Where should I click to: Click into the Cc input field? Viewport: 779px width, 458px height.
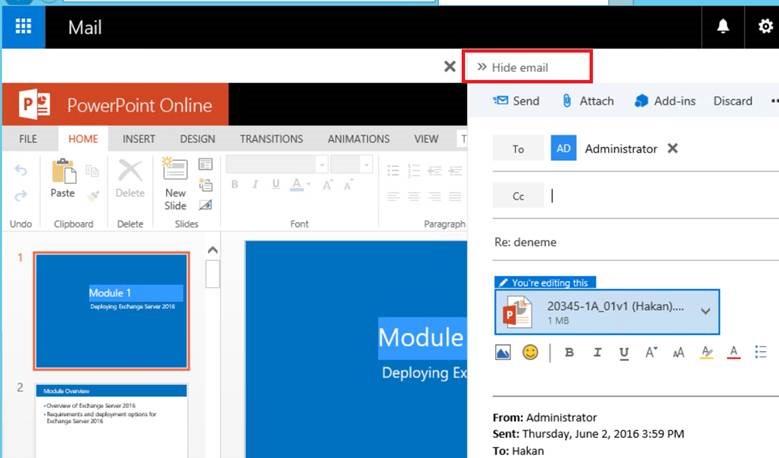pos(663,196)
